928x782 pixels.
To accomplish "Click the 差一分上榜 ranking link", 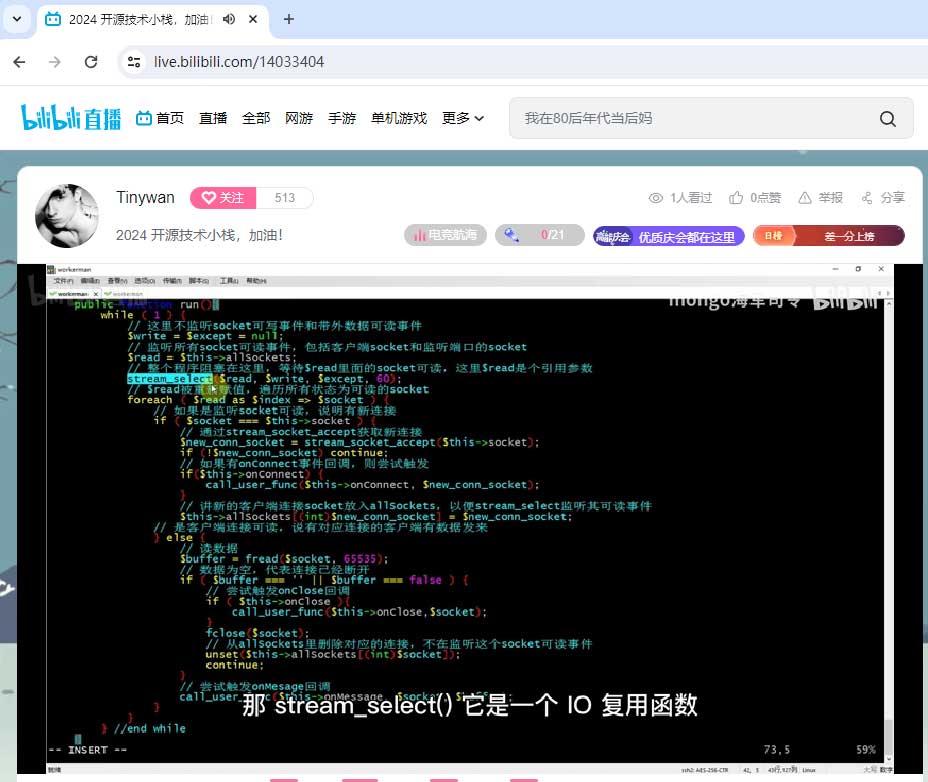I will (848, 235).
